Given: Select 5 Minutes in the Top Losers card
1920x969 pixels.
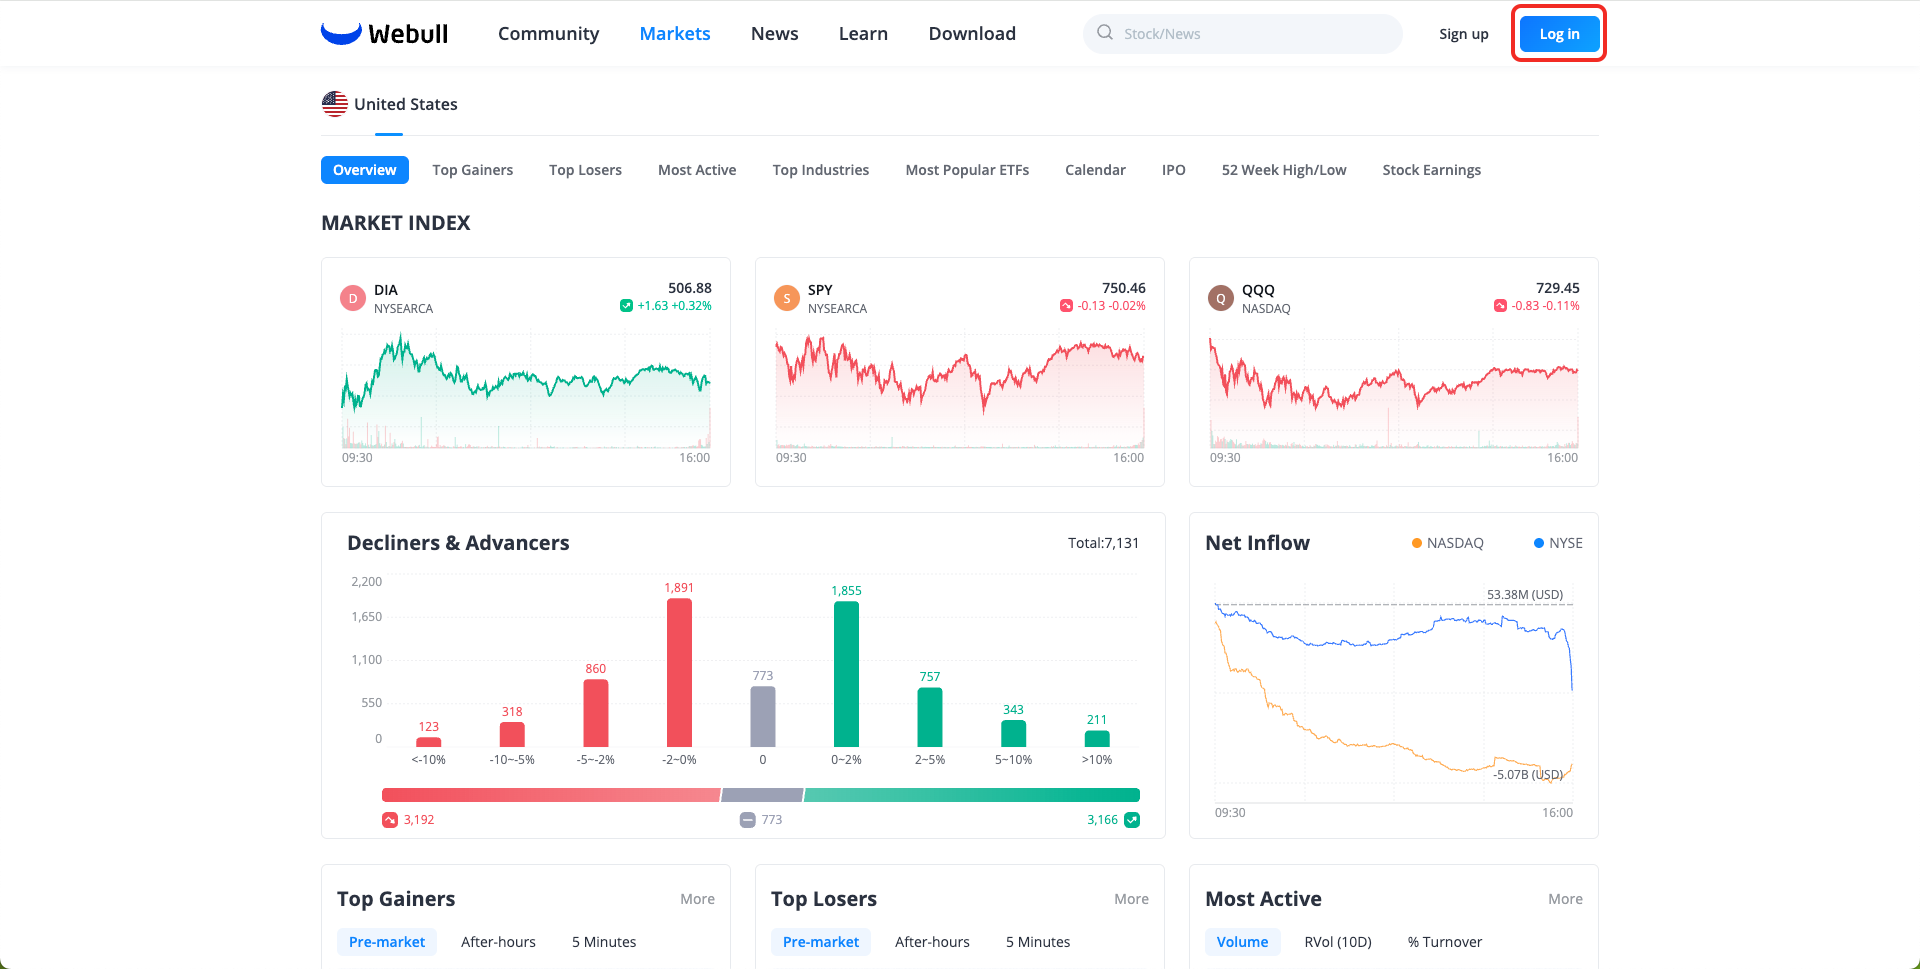Looking at the screenshot, I should [x=1038, y=942].
